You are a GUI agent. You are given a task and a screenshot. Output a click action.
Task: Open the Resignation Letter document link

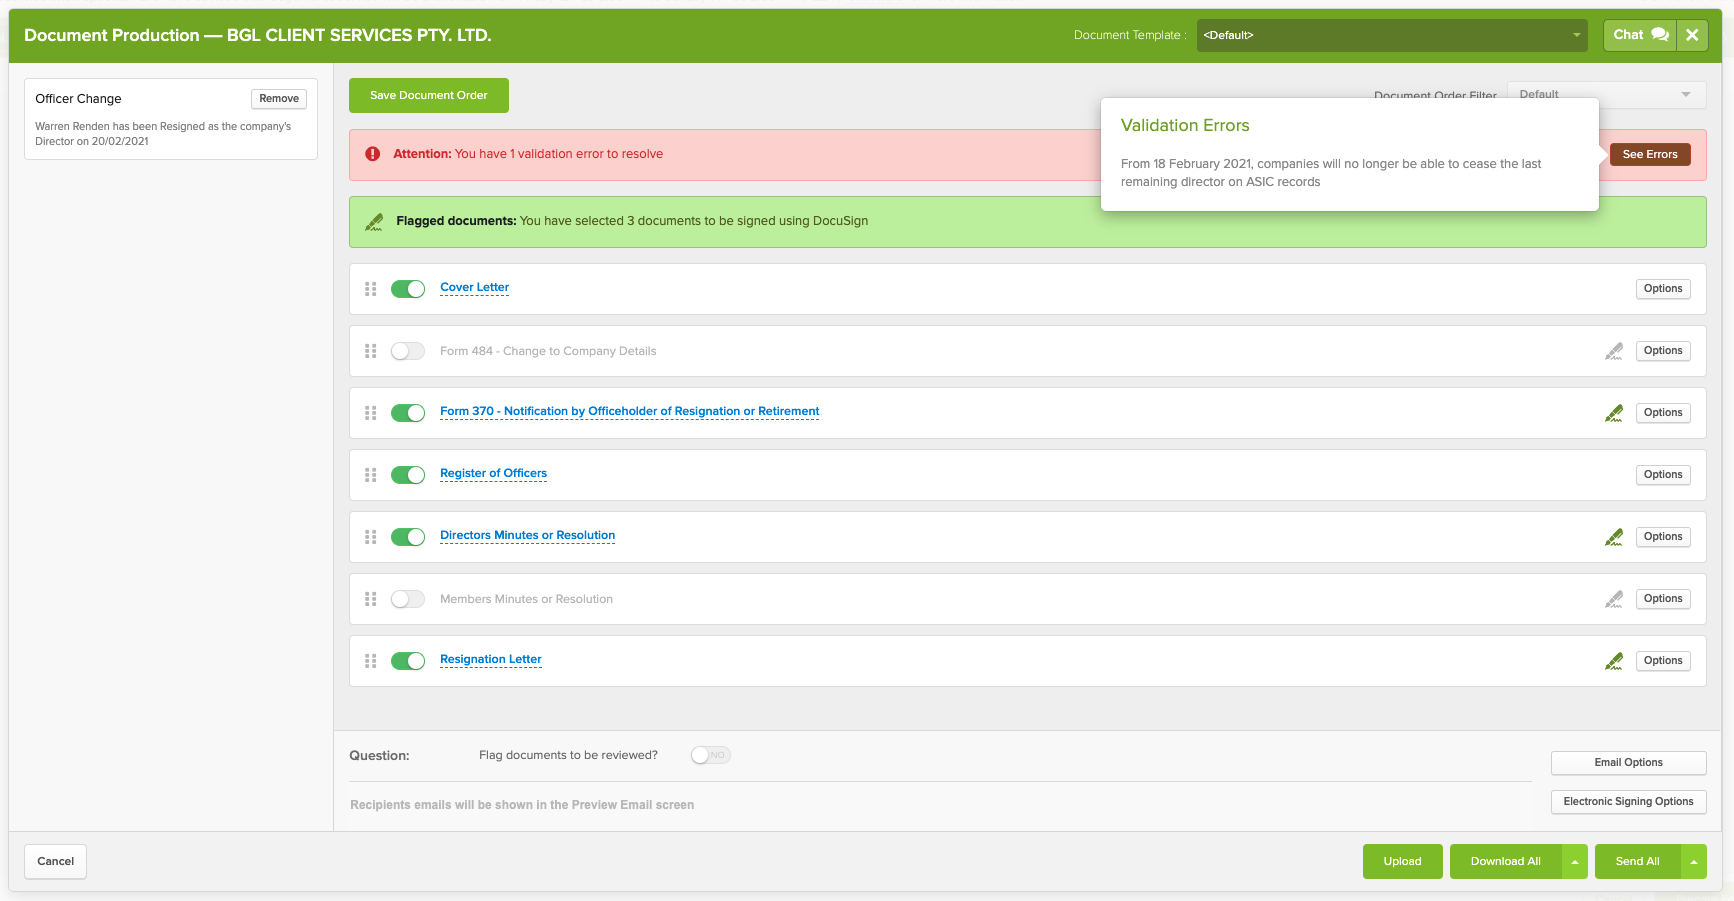(490, 660)
